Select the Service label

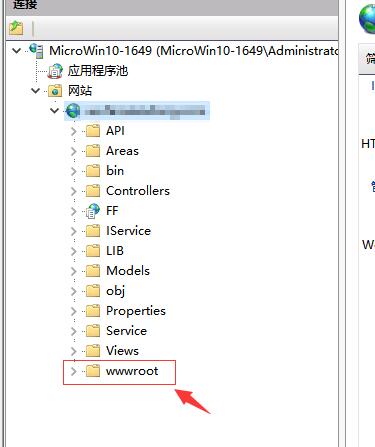pyautogui.click(x=126, y=331)
